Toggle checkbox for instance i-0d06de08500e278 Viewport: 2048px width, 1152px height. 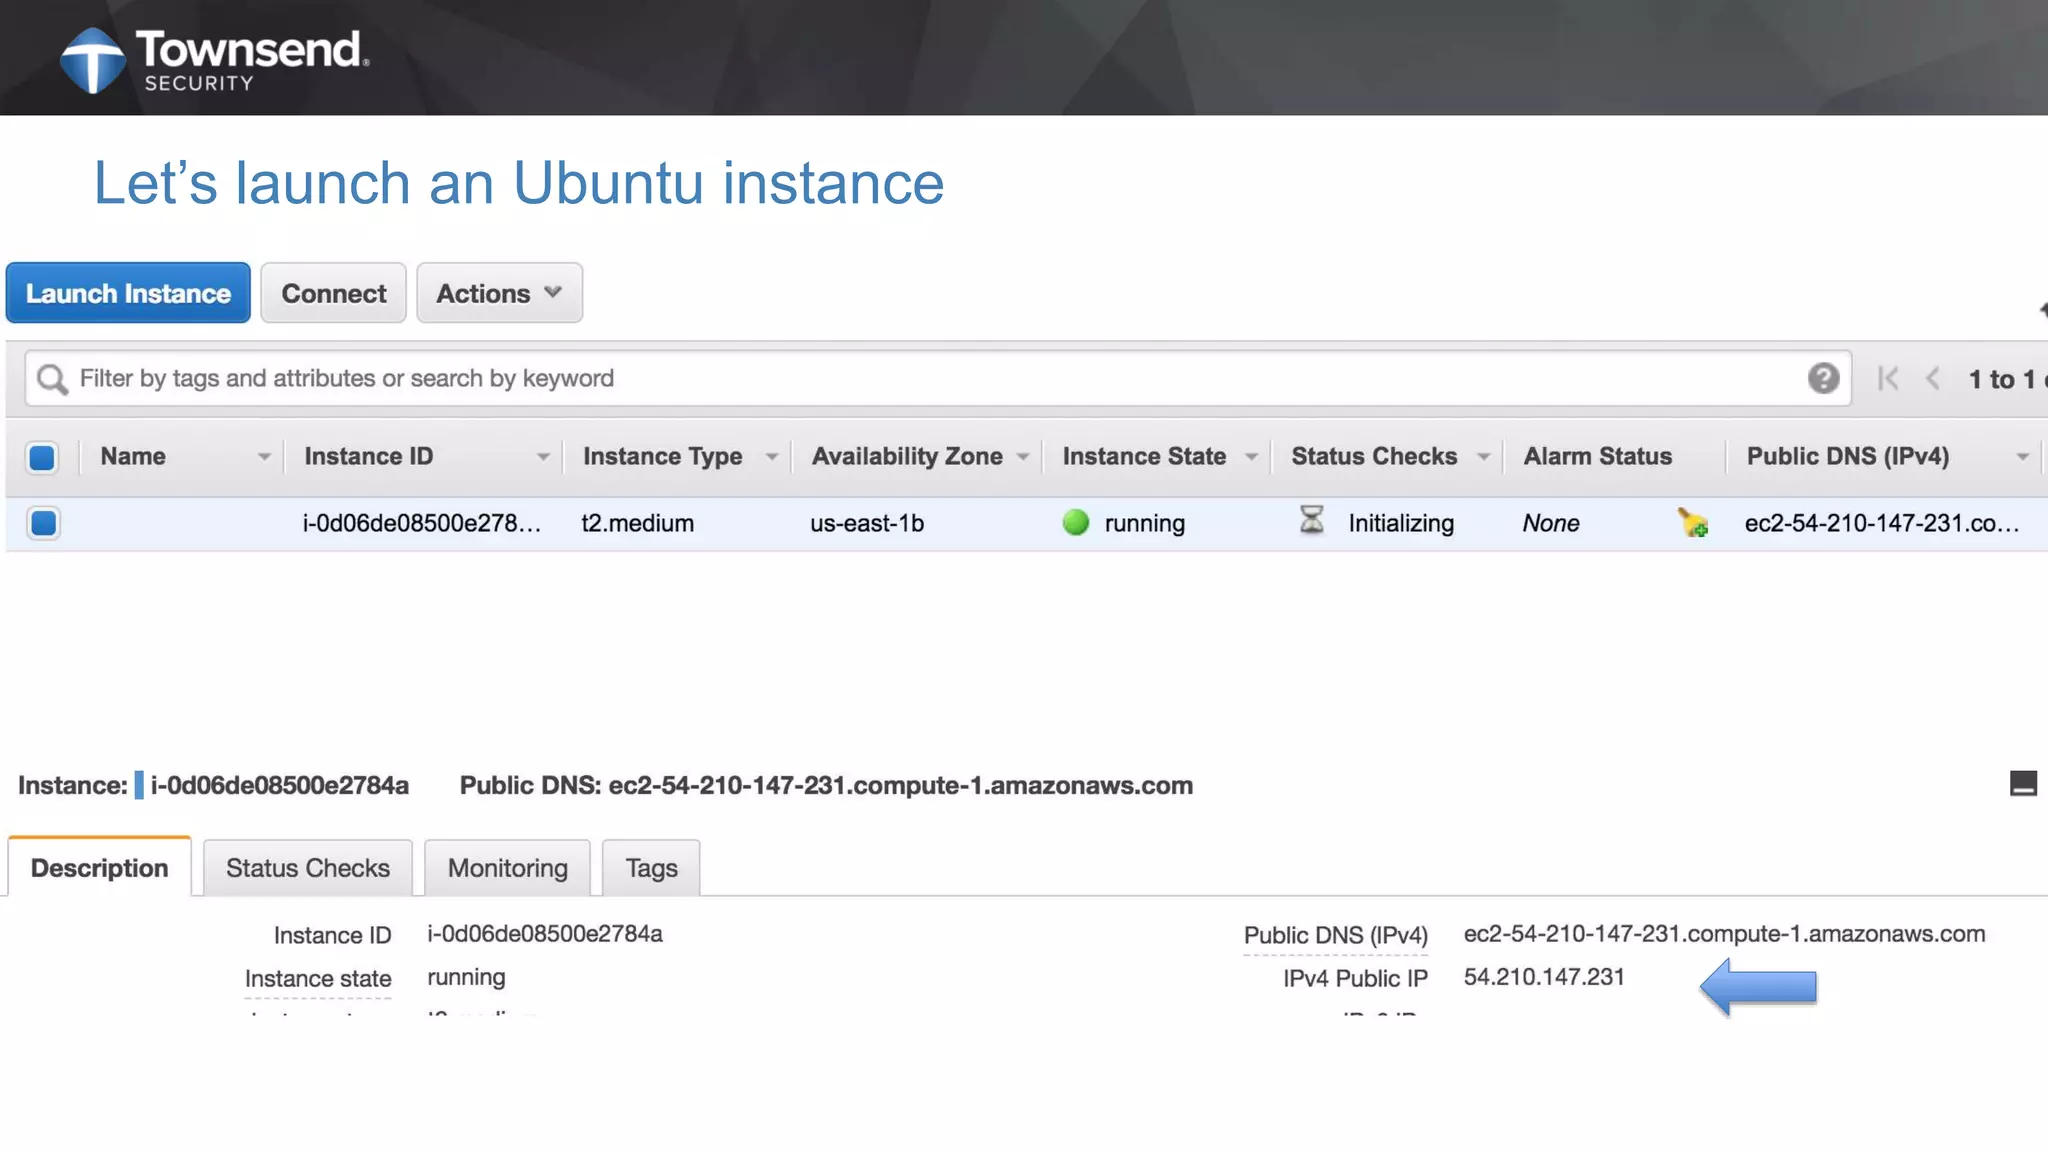43,523
